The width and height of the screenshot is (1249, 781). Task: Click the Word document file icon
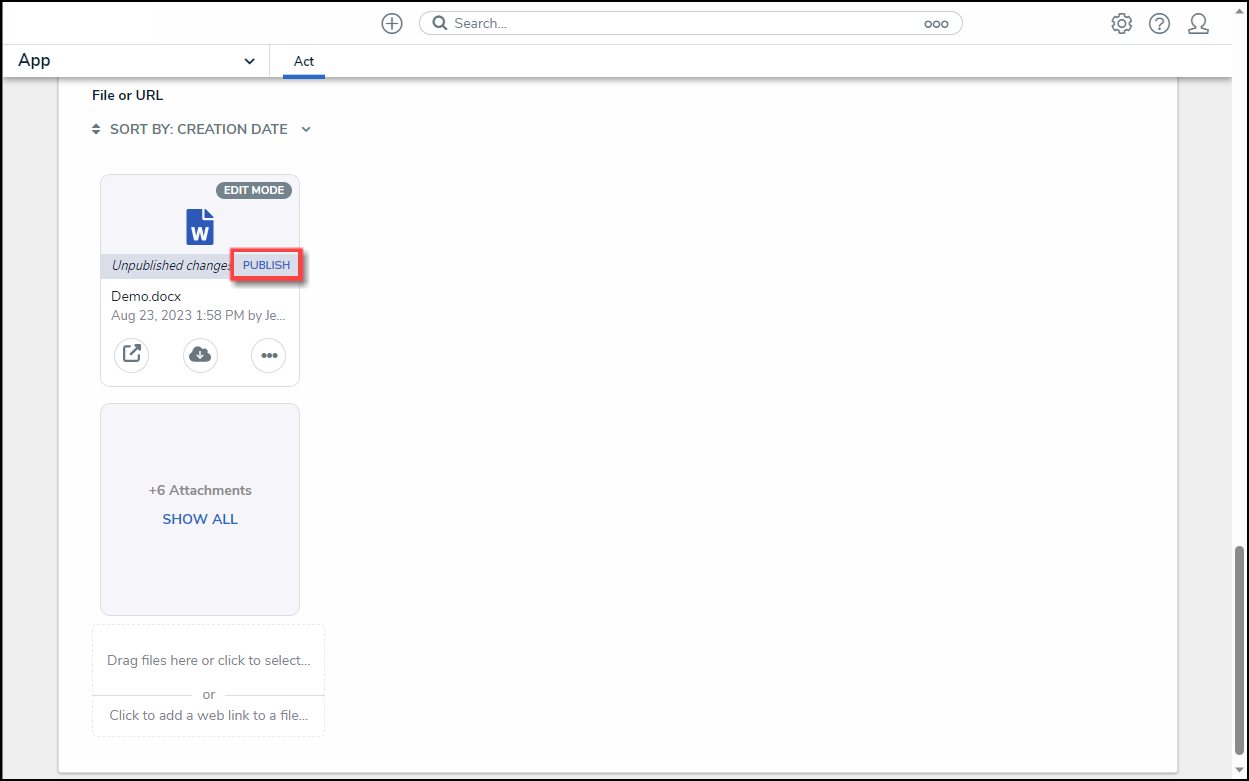(200, 226)
